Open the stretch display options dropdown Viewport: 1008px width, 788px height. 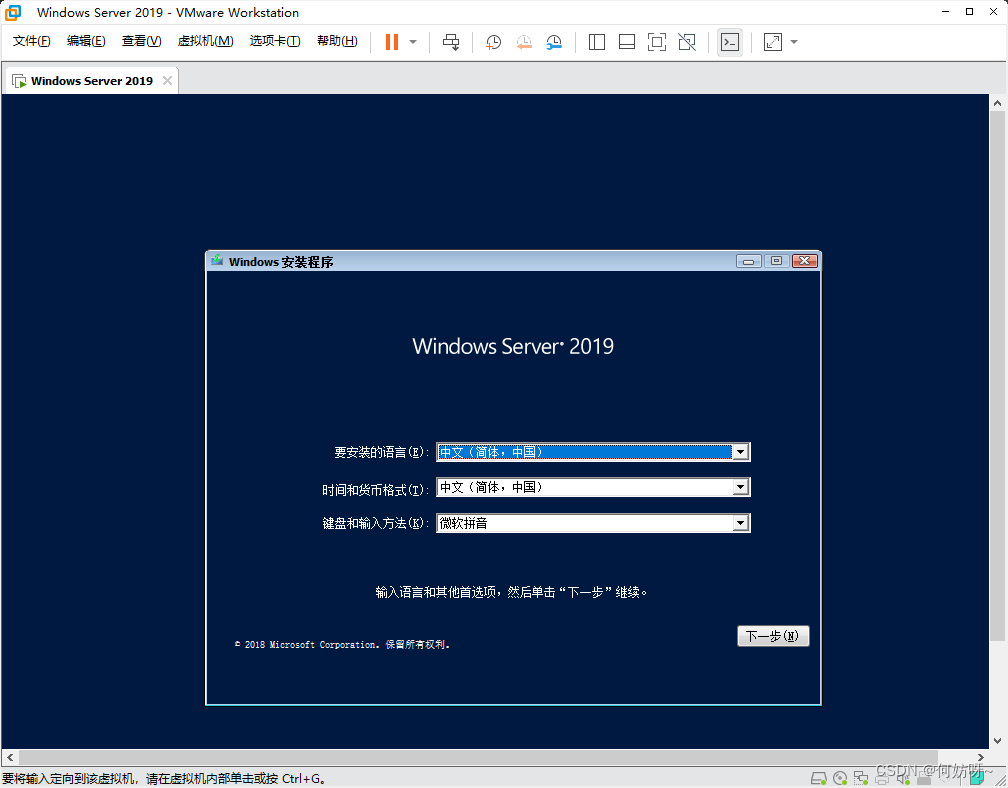794,42
